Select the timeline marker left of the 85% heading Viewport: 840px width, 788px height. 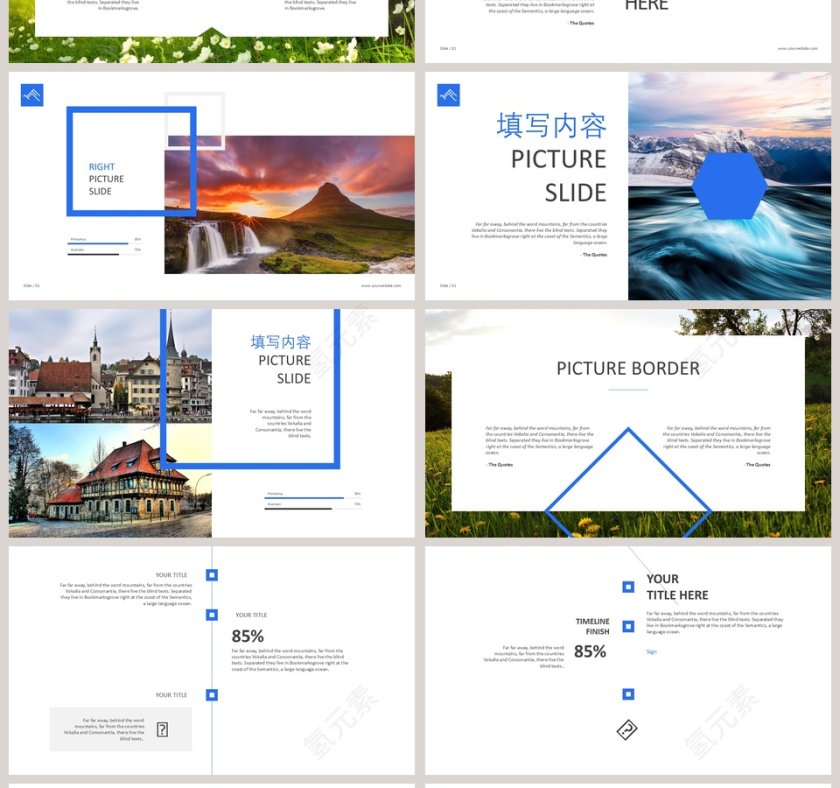[x=212, y=615]
